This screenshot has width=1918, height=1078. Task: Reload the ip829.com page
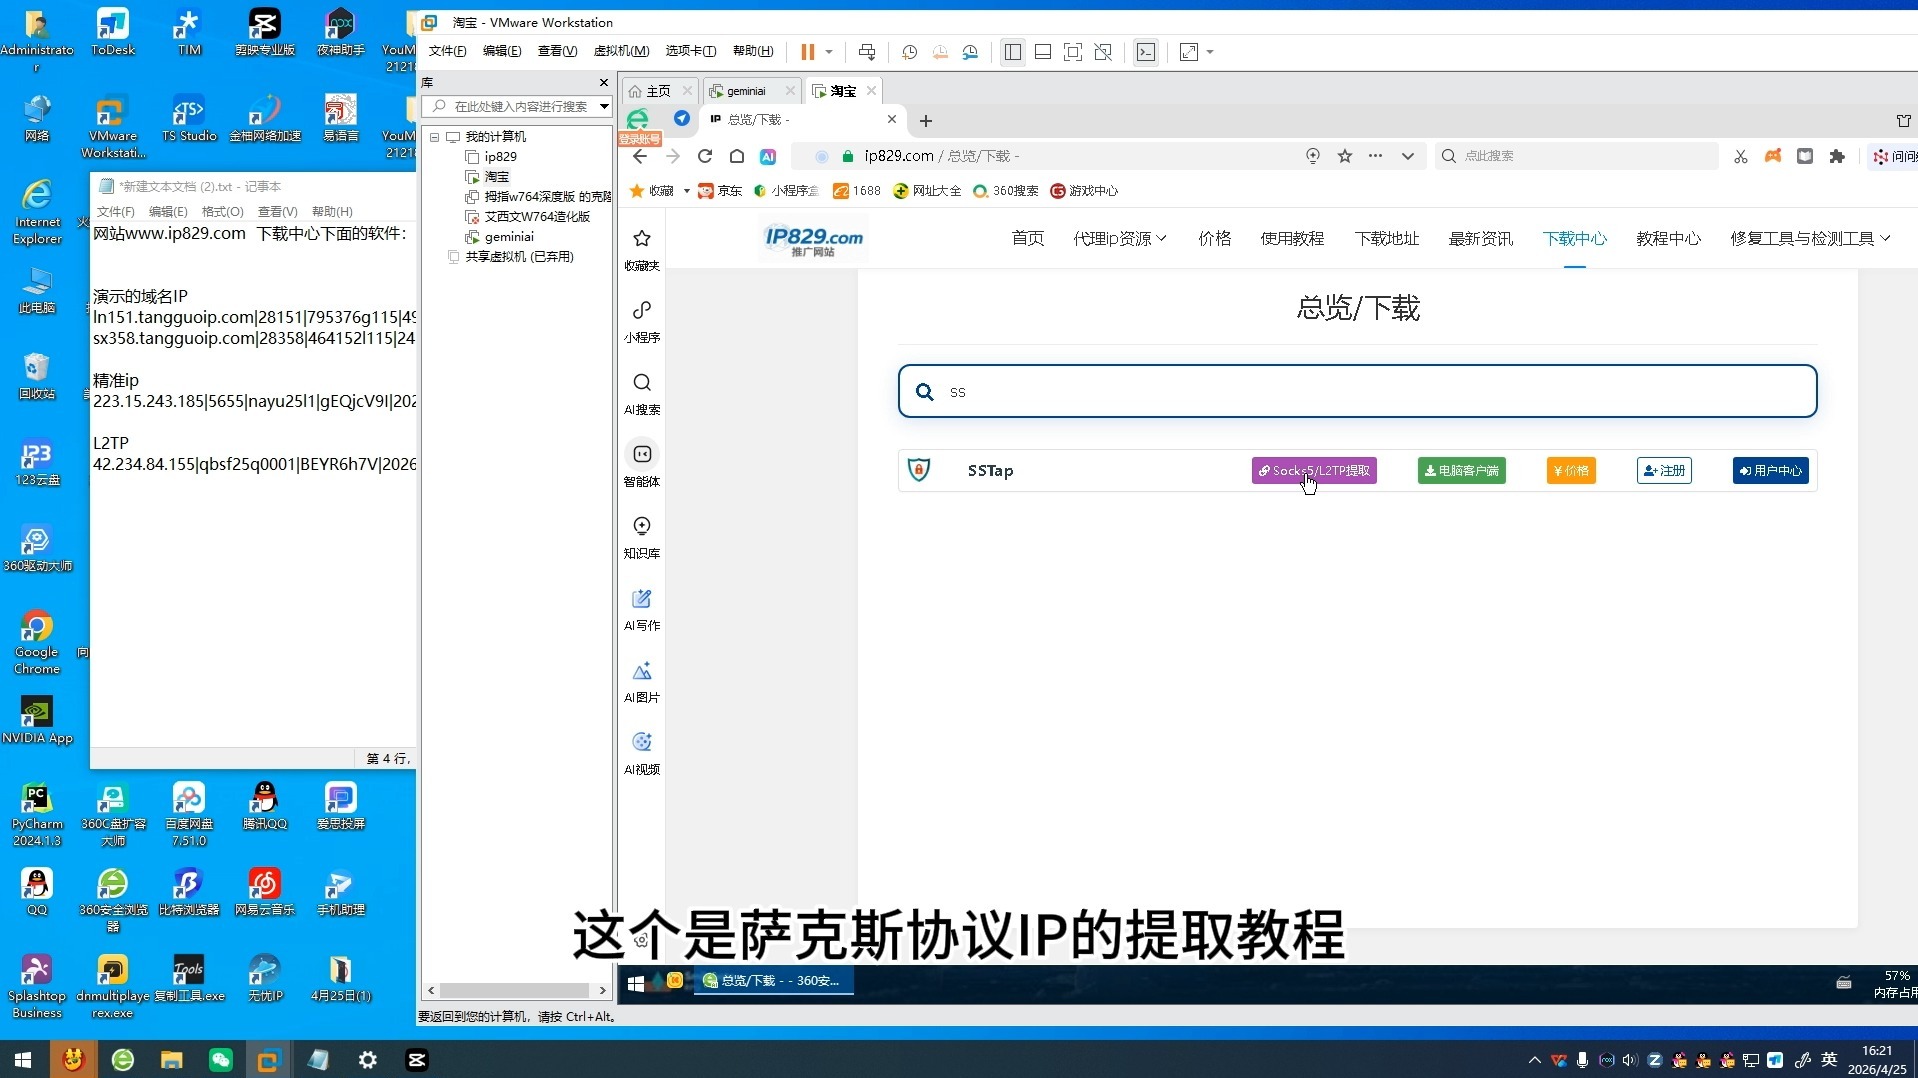coord(705,156)
